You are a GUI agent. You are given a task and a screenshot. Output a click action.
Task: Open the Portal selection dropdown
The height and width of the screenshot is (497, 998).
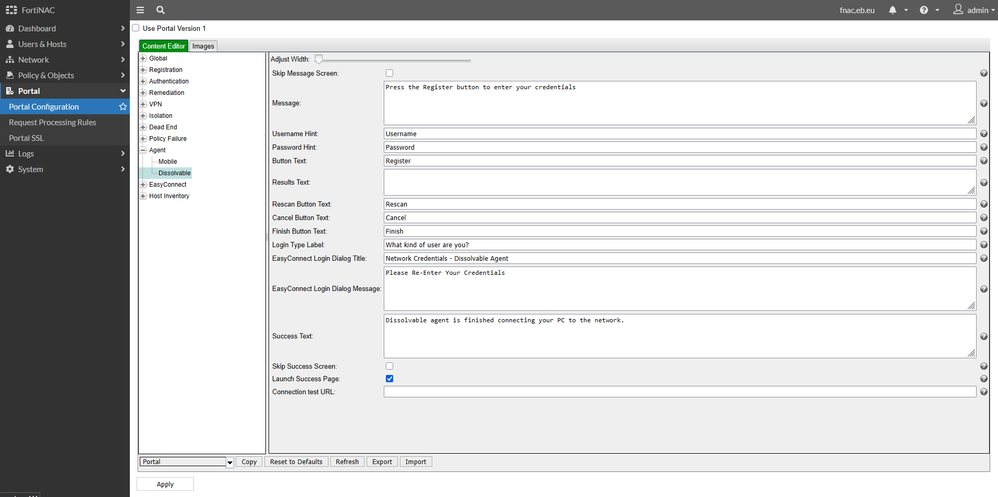[x=186, y=462]
